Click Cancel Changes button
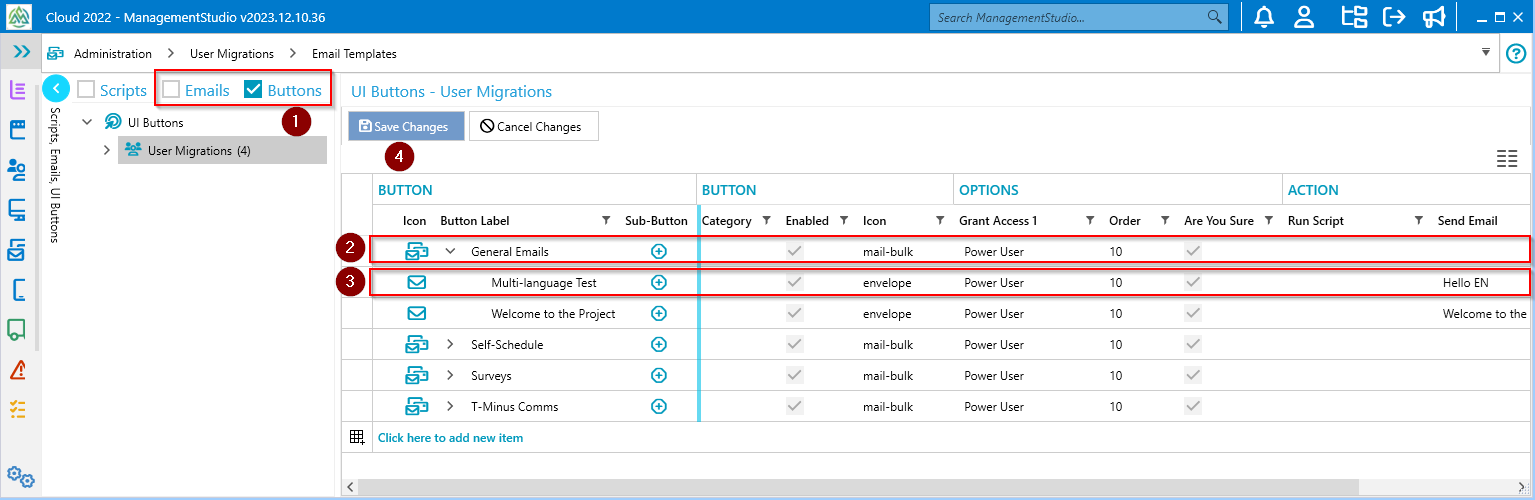The width and height of the screenshot is (1535, 500). (x=533, y=126)
